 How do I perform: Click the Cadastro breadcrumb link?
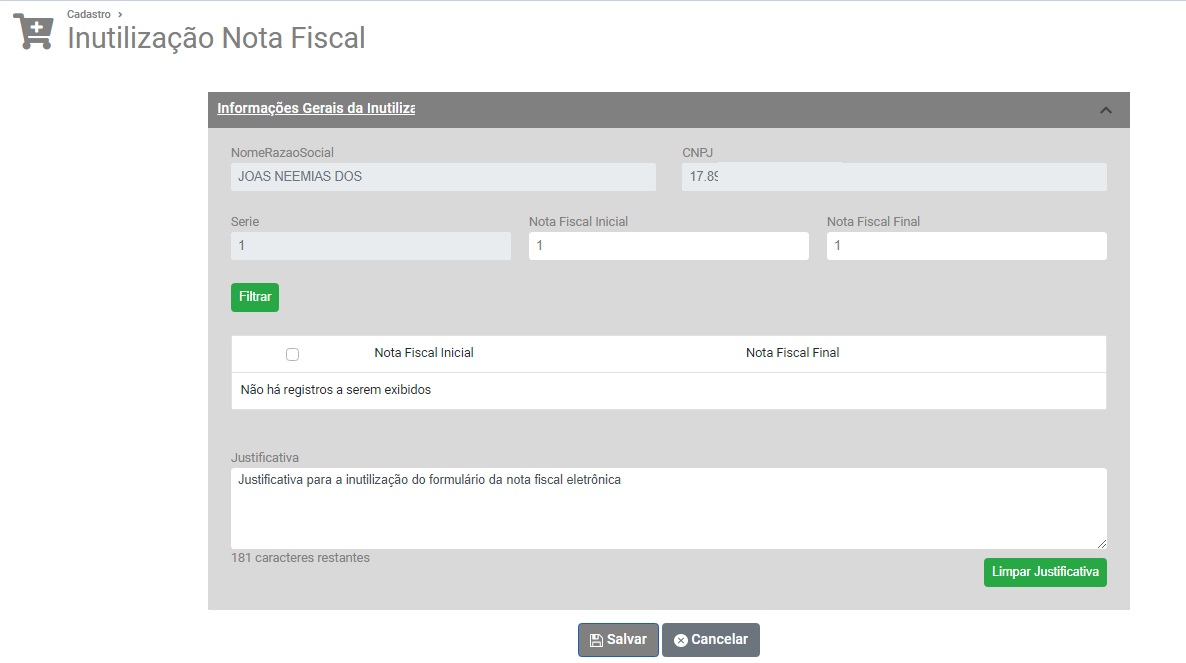[89, 14]
